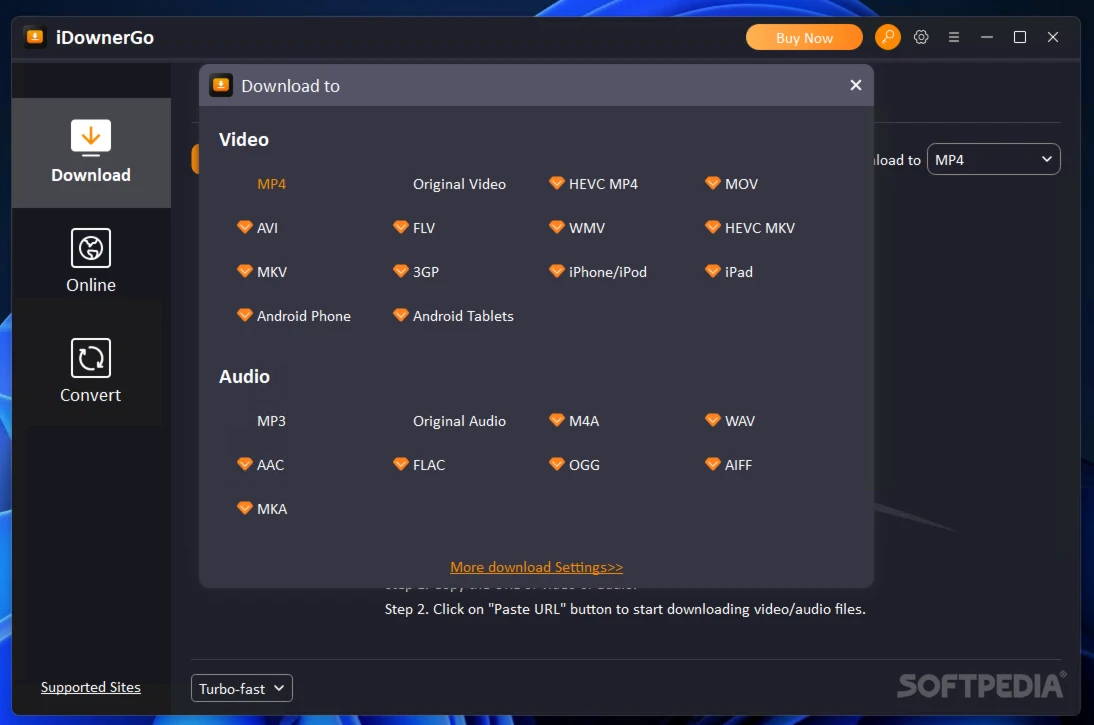Select MP4 video format option
Screen dimensions: 1094x725
pyautogui.click(x=271, y=184)
